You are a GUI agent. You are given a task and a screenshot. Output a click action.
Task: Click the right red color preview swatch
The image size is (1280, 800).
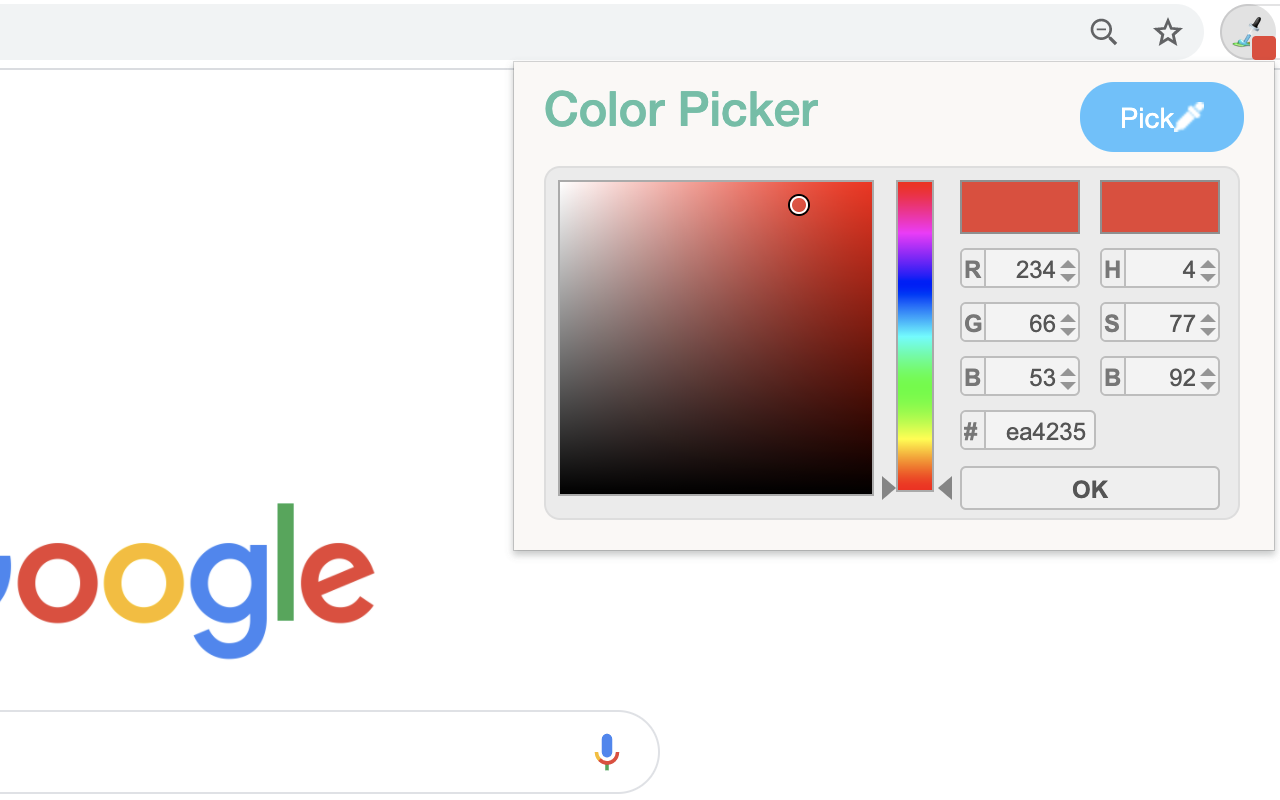tap(1159, 206)
